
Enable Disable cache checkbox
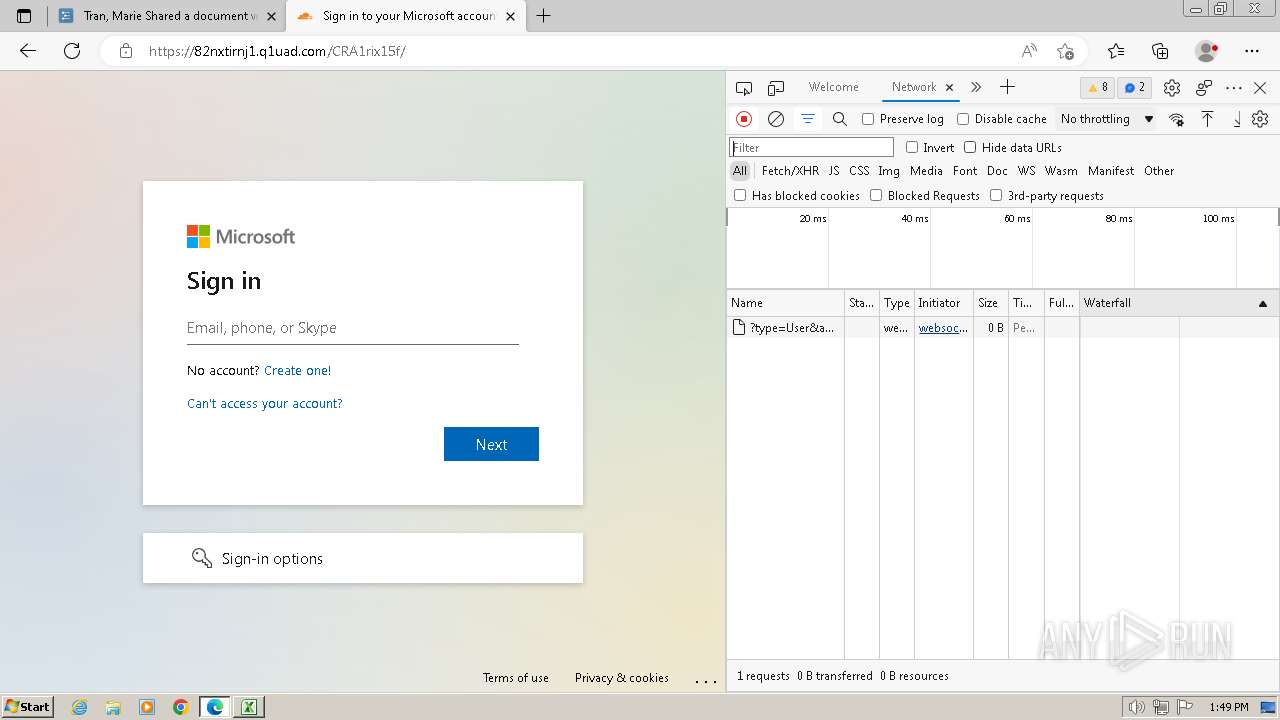coord(963,119)
